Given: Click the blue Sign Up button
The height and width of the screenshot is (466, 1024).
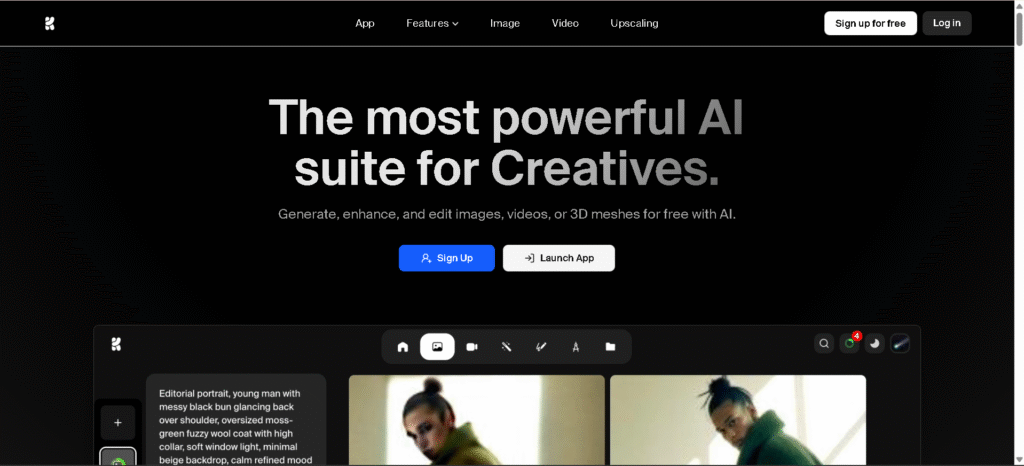Looking at the screenshot, I should [x=447, y=258].
